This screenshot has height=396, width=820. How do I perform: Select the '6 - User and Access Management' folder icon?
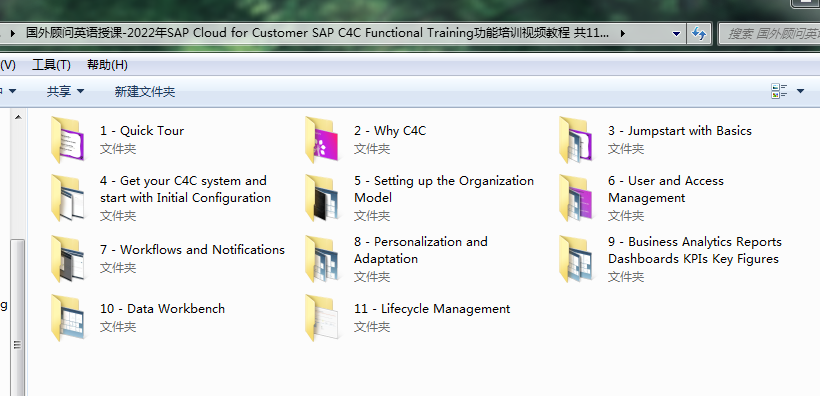coord(575,198)
